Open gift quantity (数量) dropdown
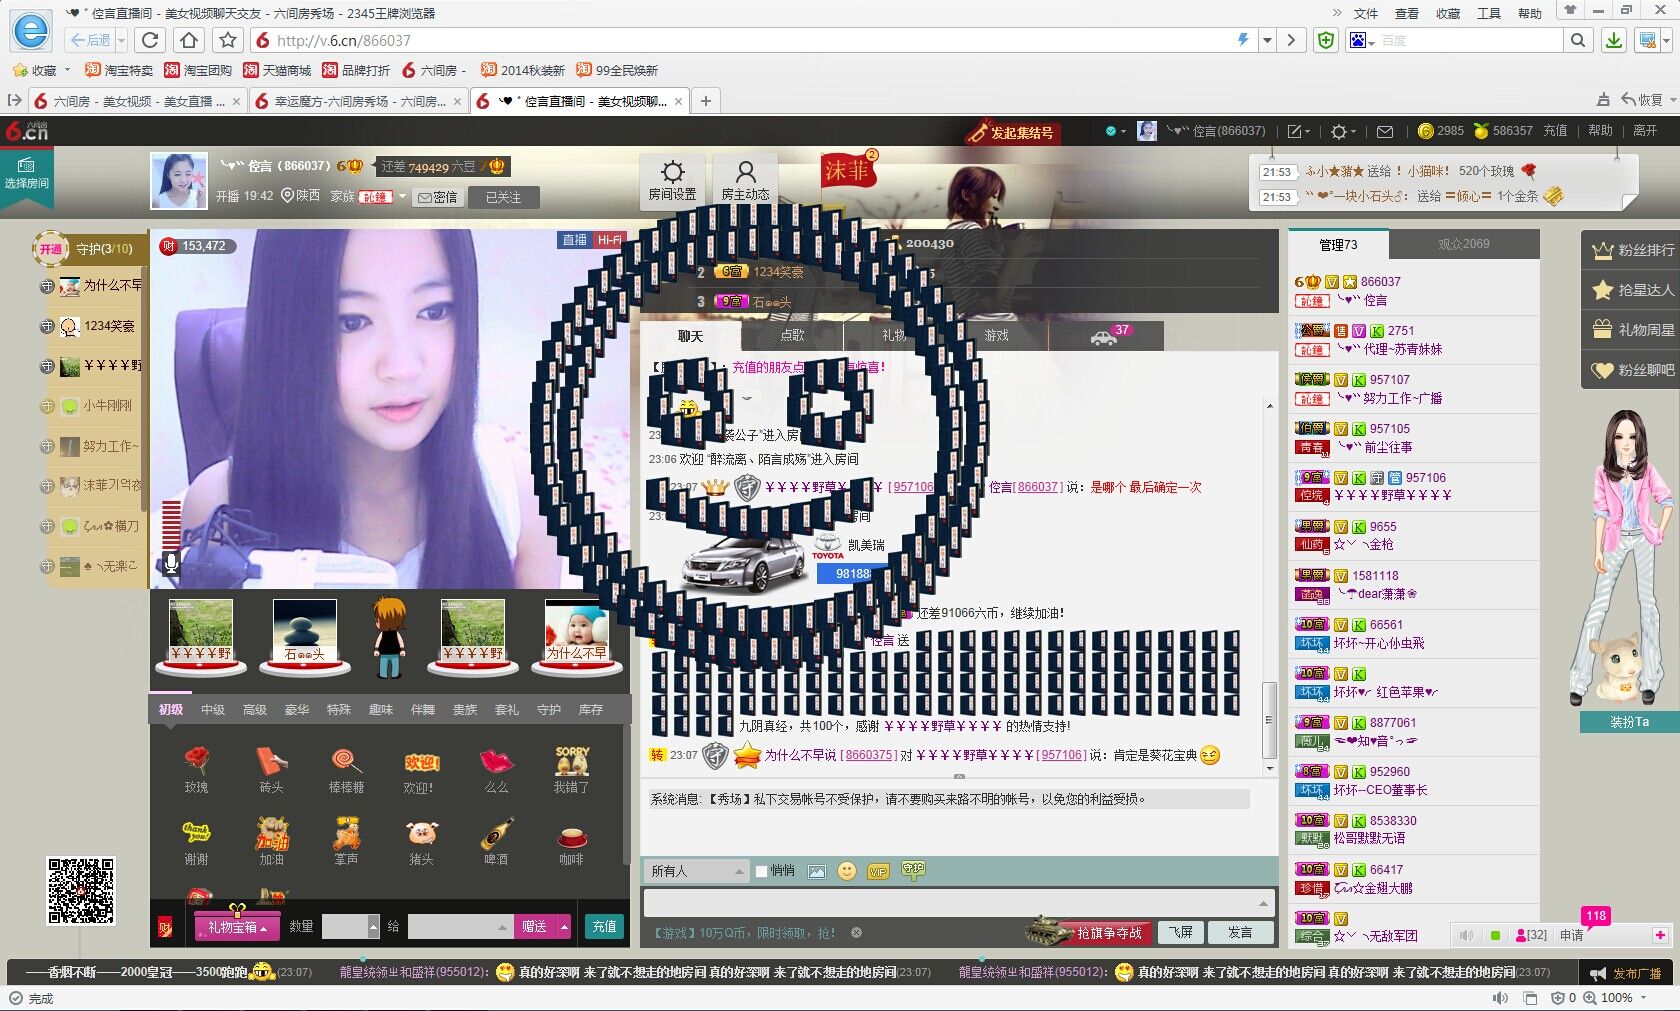This screenshot has width=1680, height=1011. (x=374, y=927)
